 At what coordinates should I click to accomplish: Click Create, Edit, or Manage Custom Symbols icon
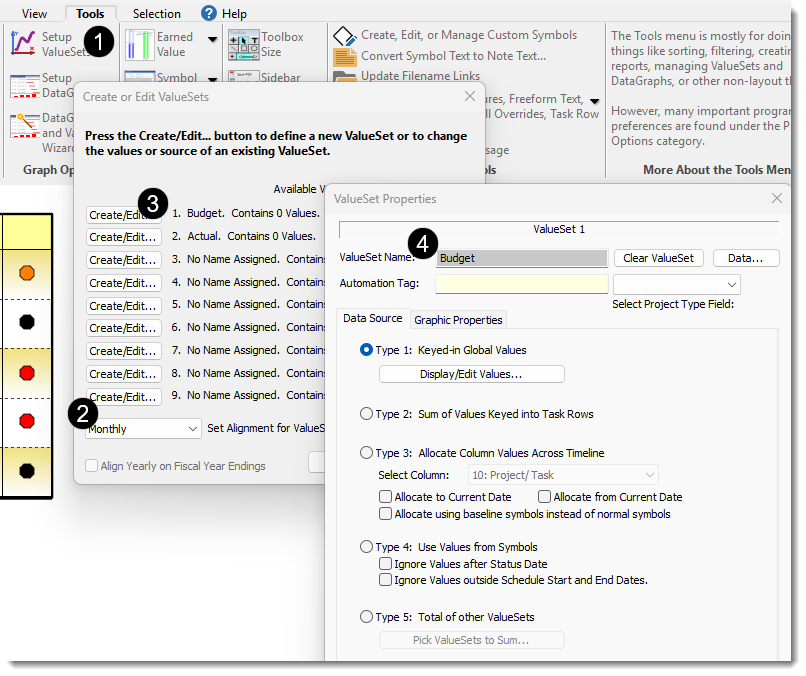pyautogui.click(x=344, y=36)
